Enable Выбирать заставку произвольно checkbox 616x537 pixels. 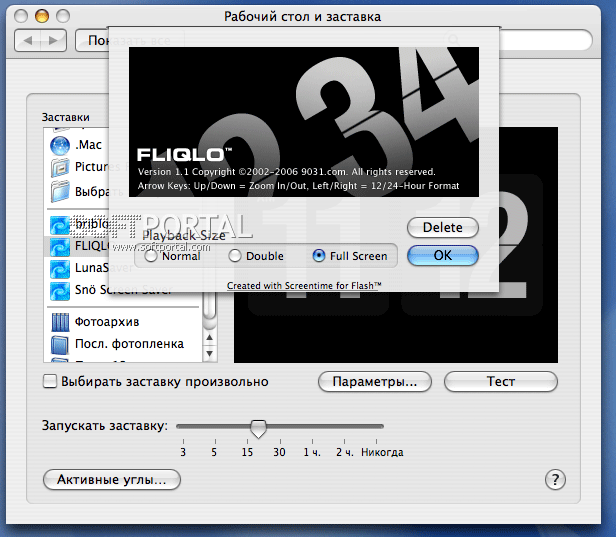[x=50, y=381]
